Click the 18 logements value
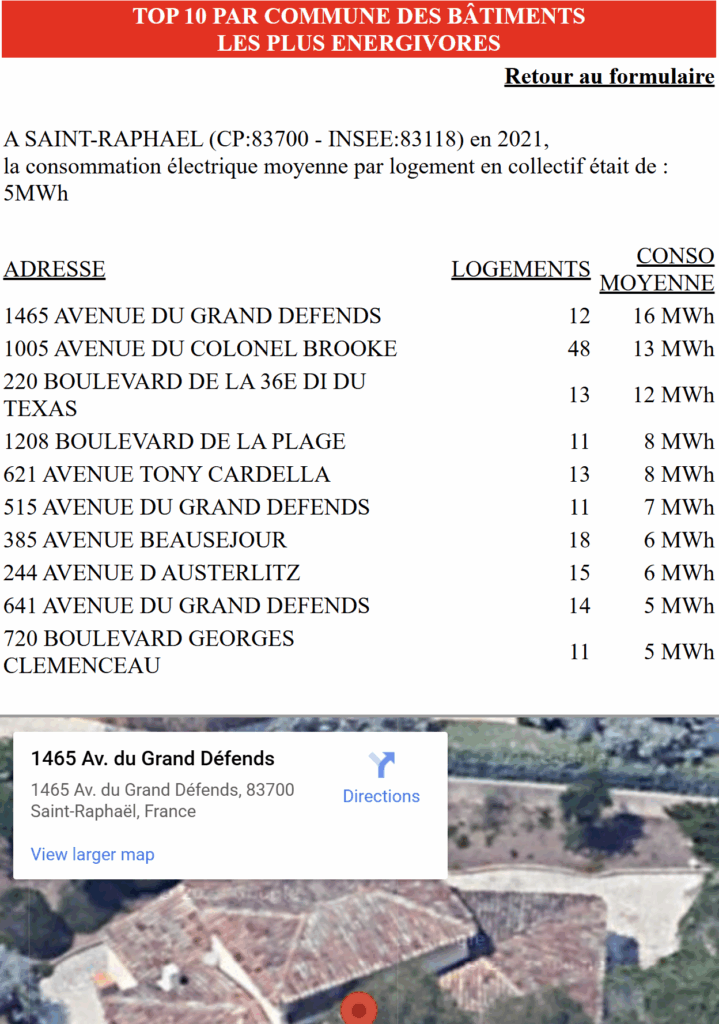This screenshot has width=719, height=1024. 579,539
